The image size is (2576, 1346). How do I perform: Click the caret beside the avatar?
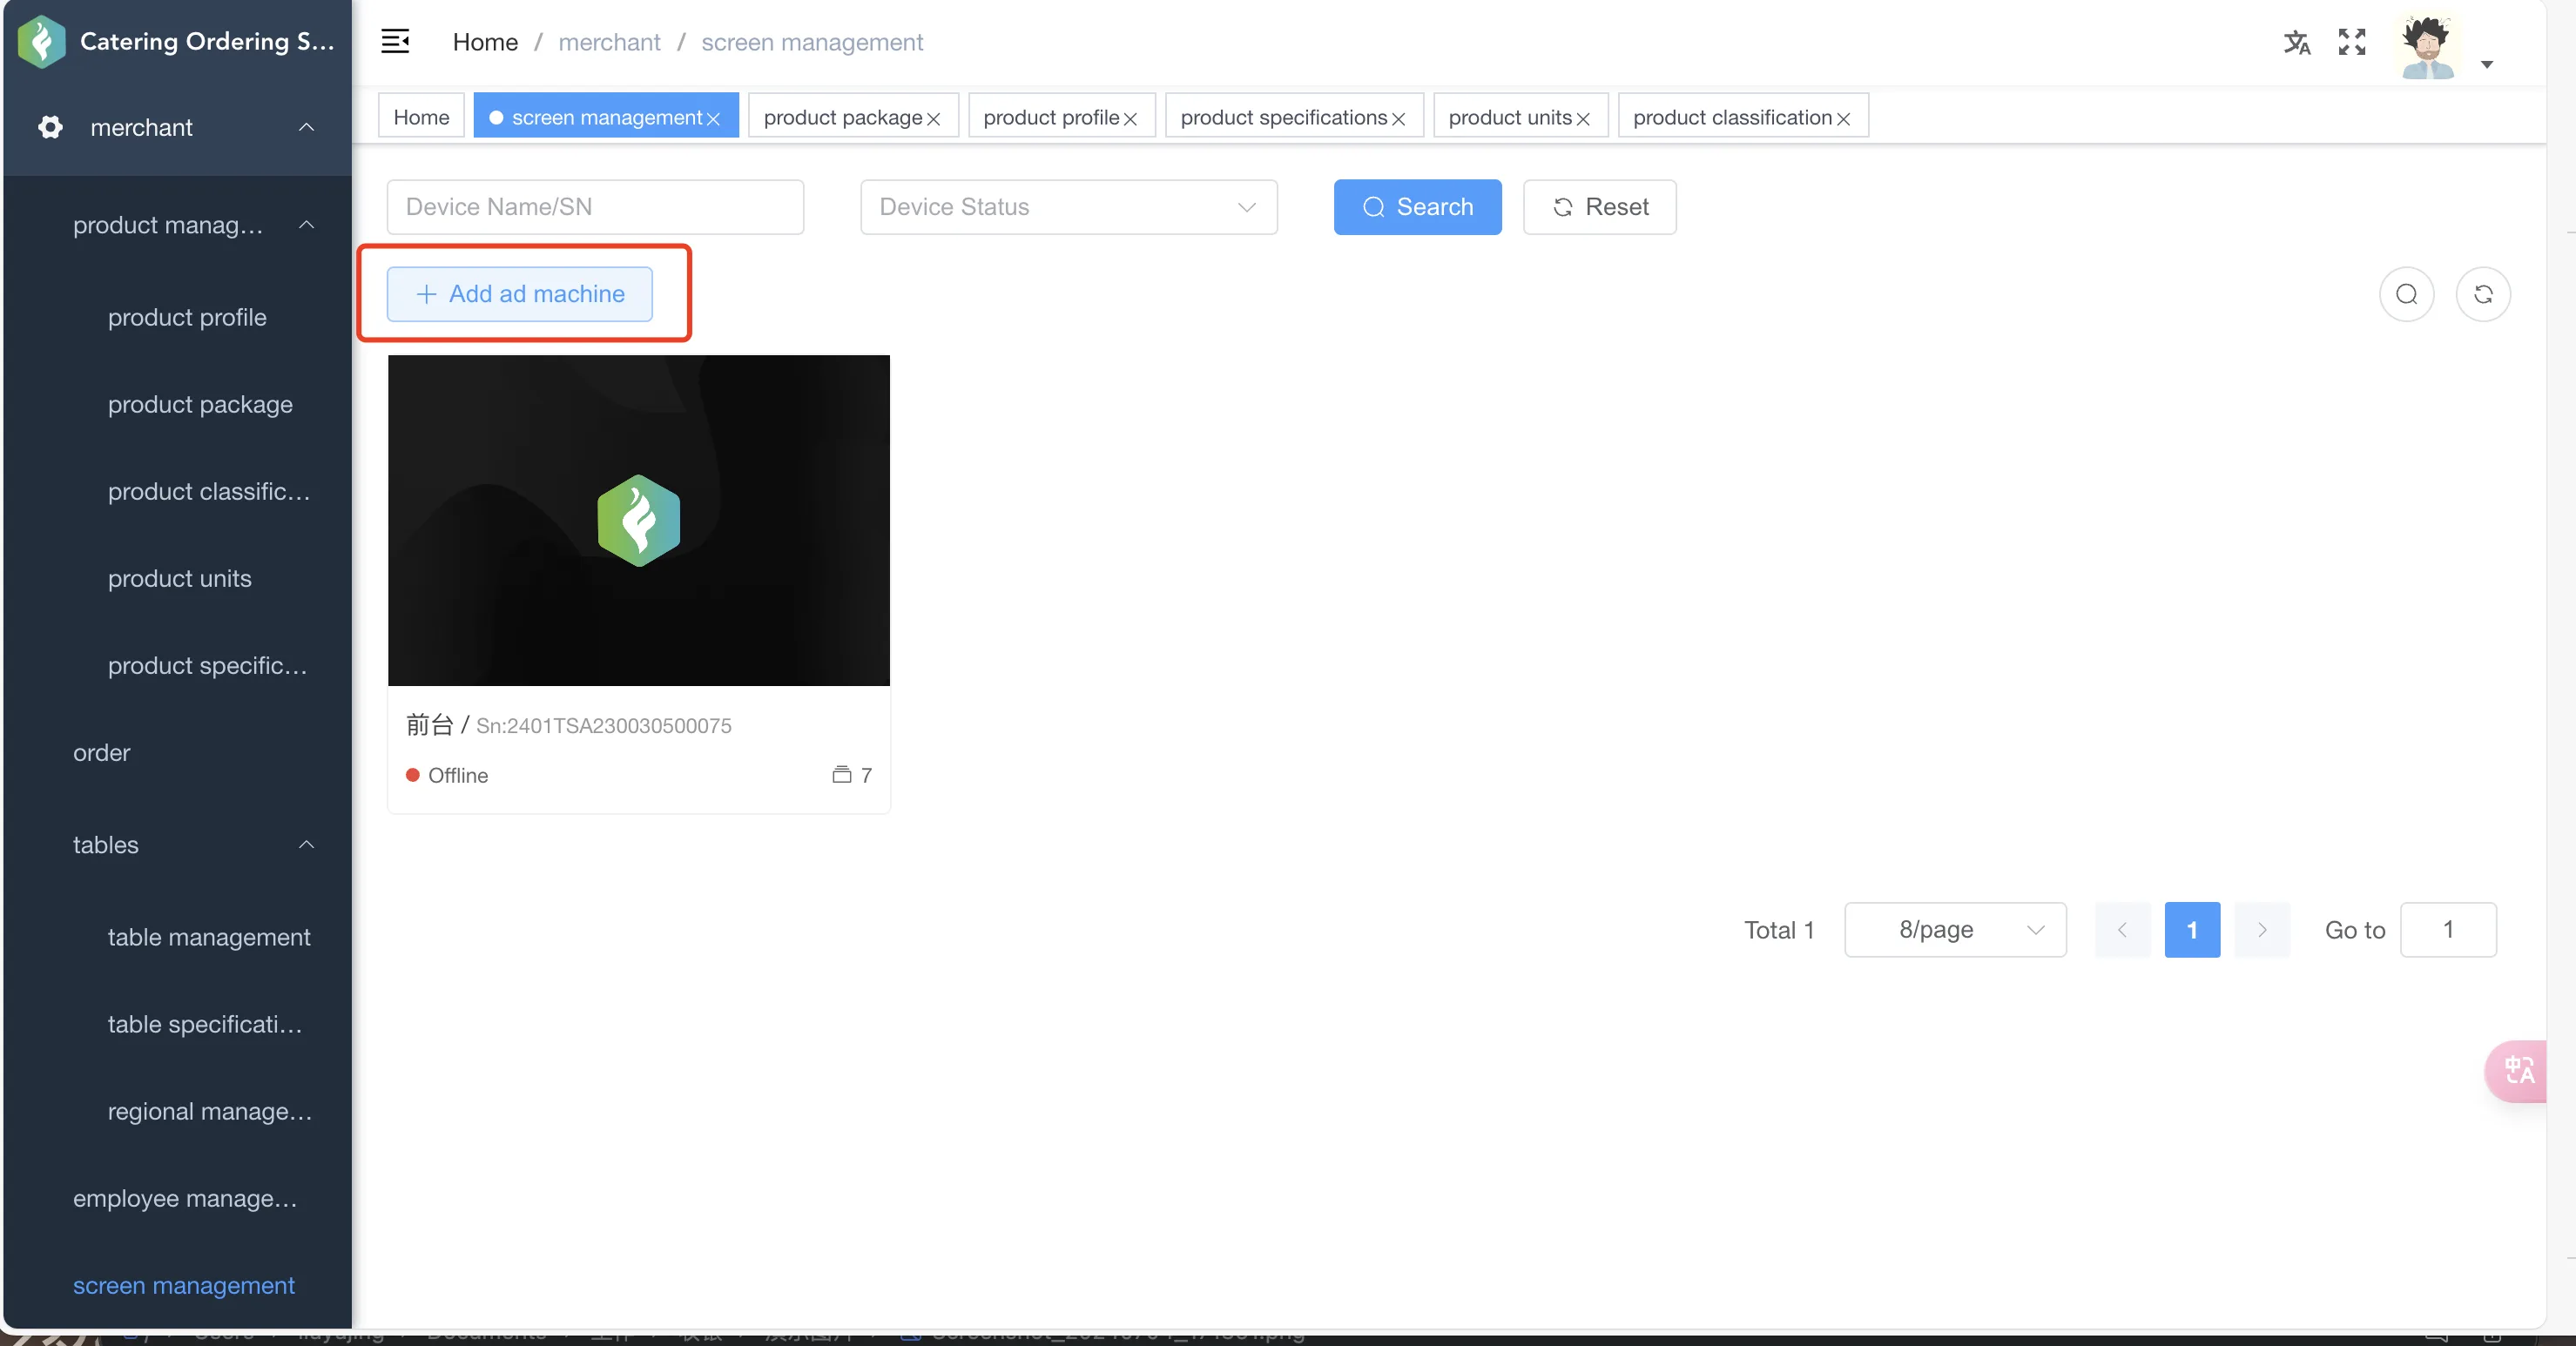2487,64
